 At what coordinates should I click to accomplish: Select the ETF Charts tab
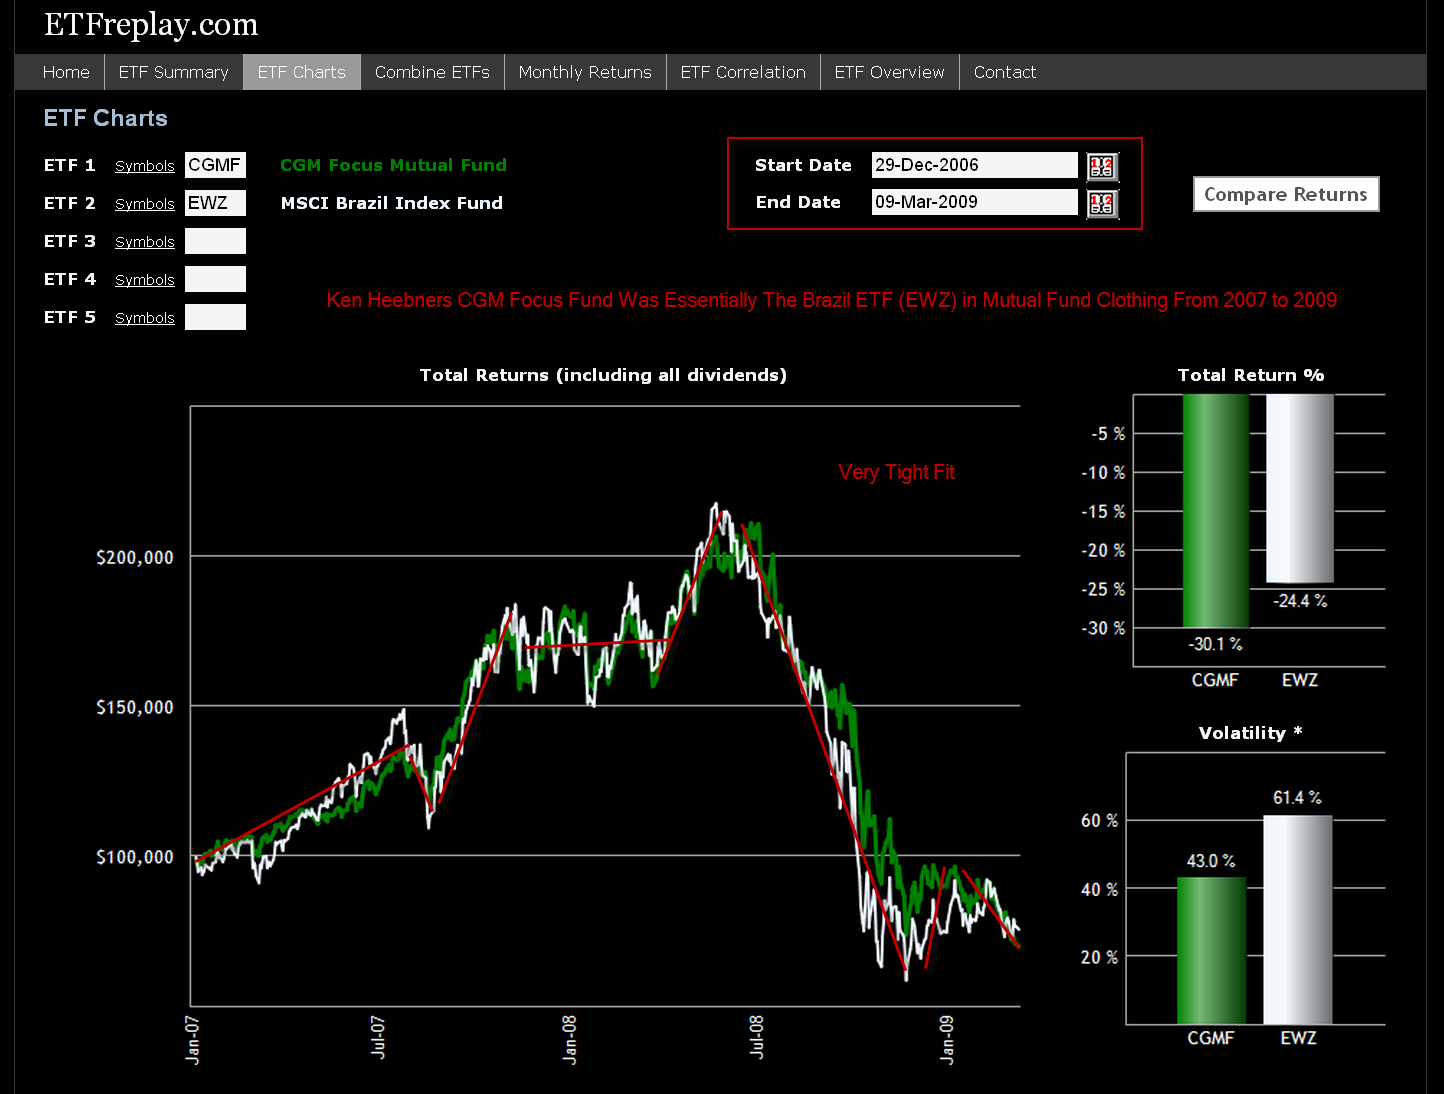(302, 72)
